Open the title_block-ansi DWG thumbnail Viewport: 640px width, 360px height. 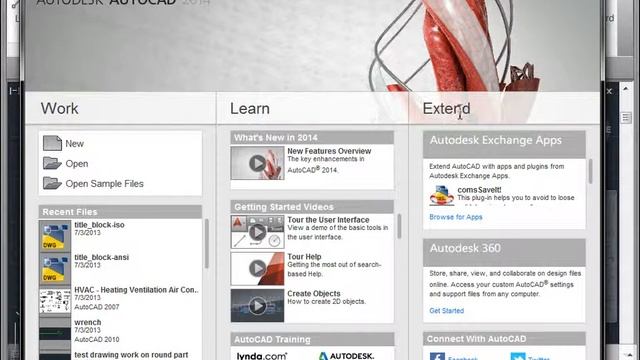coord(55,269)
